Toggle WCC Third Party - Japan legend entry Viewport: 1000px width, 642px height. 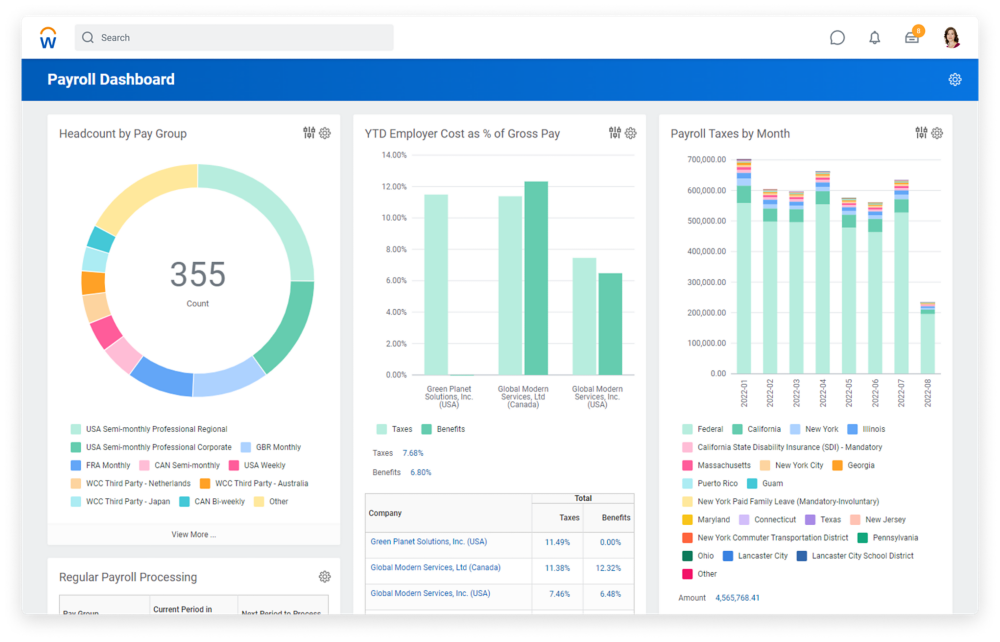(121, 502)
